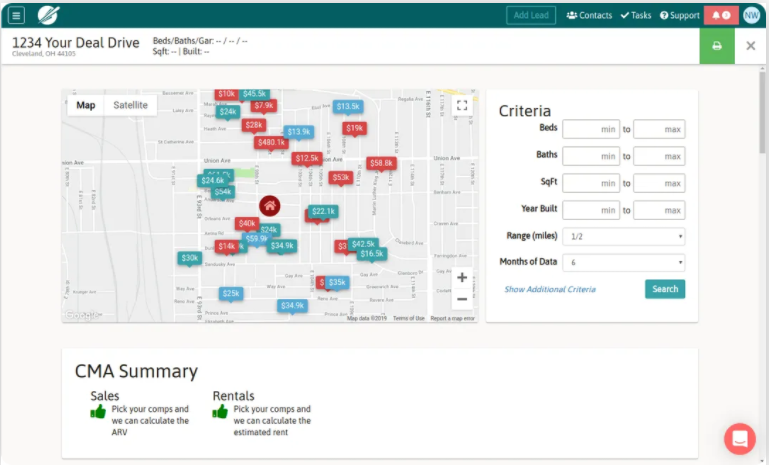Select the $19k map marker
Image resolution: width=769 pixels, height=465 pixels.
pos(355,129)
